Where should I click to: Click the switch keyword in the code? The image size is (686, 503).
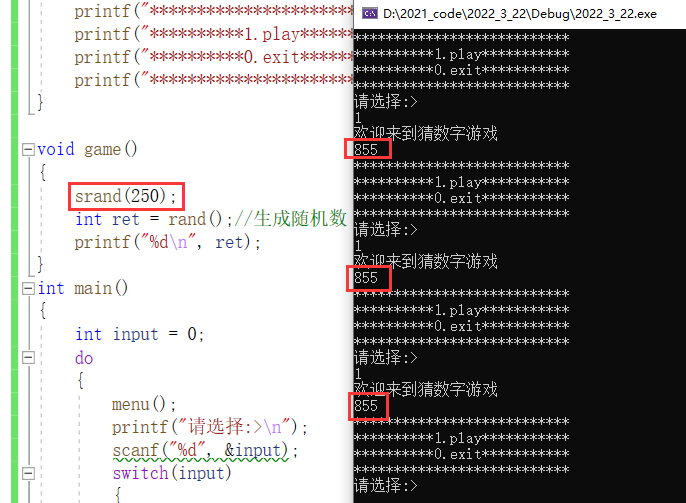click(x=140, y=473)
